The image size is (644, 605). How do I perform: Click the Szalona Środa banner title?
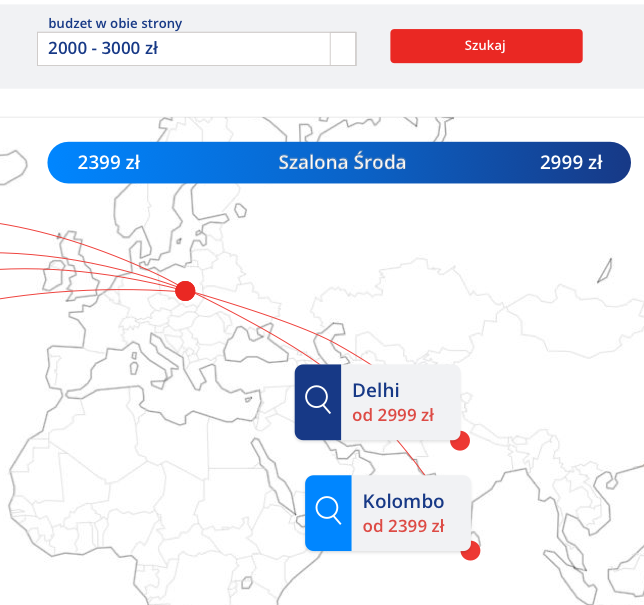(342, 162)
